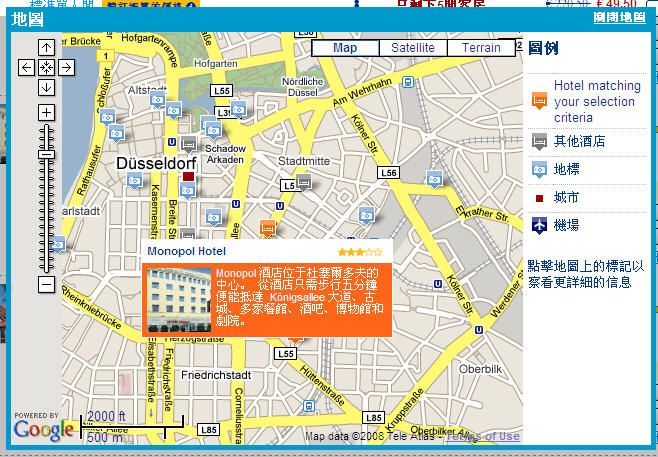Click the Oberbilk district label

(480, 369)
